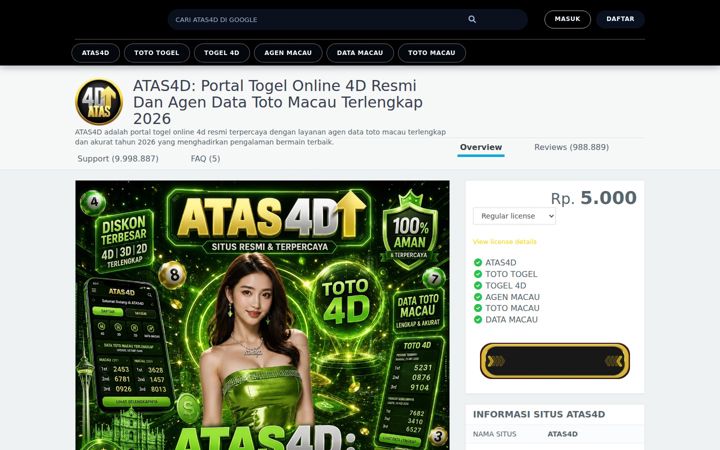The width and height of the screenshot is (720, 450).
Task: Follow the View license details link
Action: (505, 242)
